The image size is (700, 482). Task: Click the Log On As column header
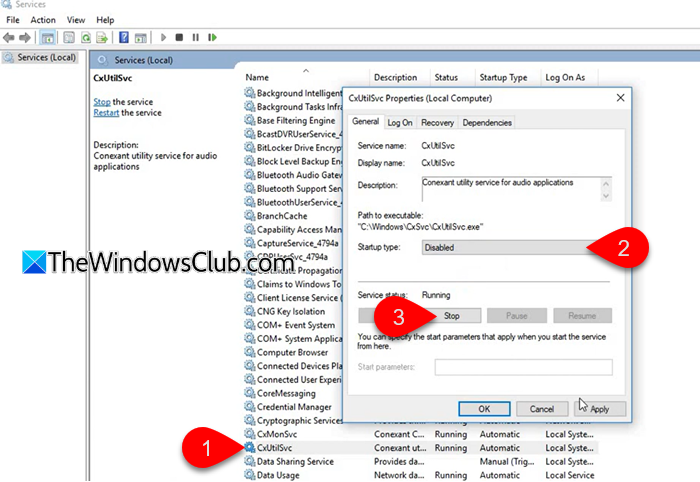(565, 77)
